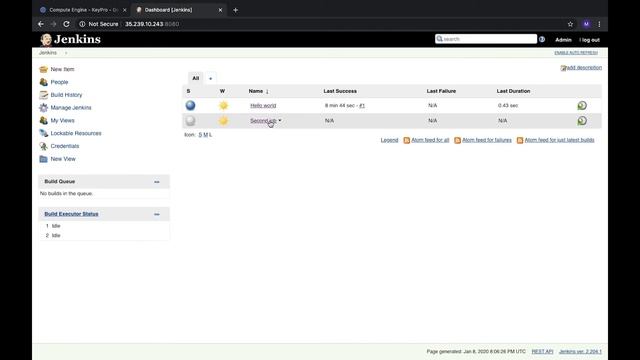Focus the Jenkins search box
Viewport: 640px width, 360px height.
pyautogui.click(x=486, y=39)
